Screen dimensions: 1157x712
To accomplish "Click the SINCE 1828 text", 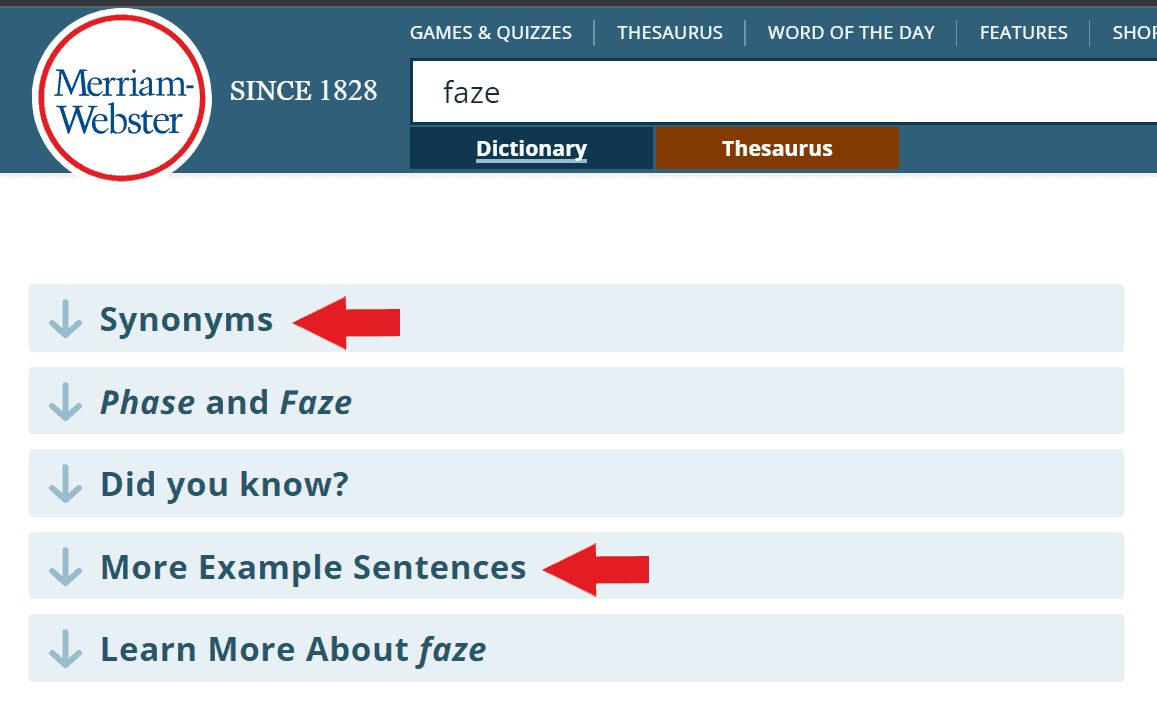I will click(x=303, y=90).
